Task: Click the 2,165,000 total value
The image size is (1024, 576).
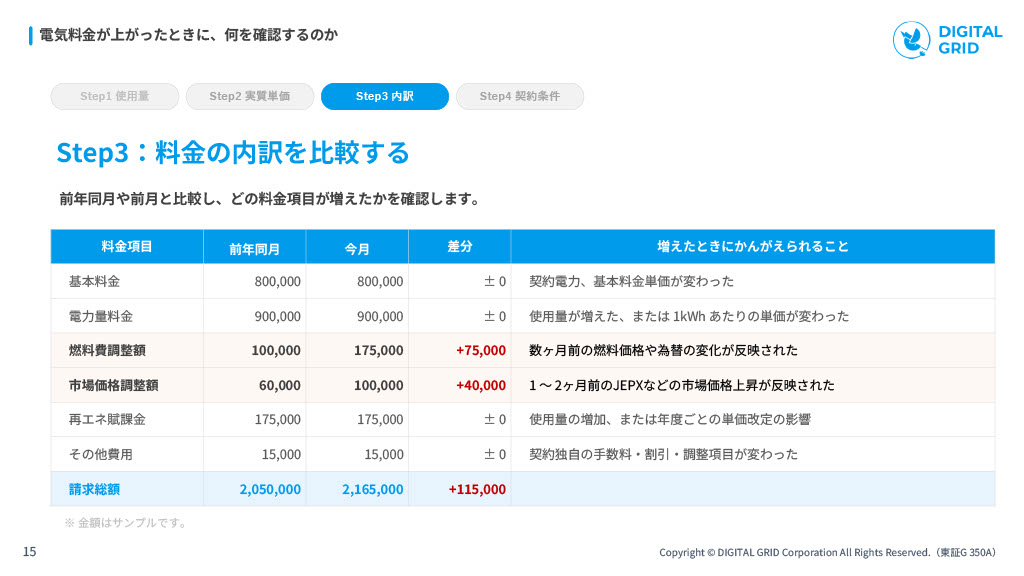Action: pyautogui.click(x=372, y=489)
